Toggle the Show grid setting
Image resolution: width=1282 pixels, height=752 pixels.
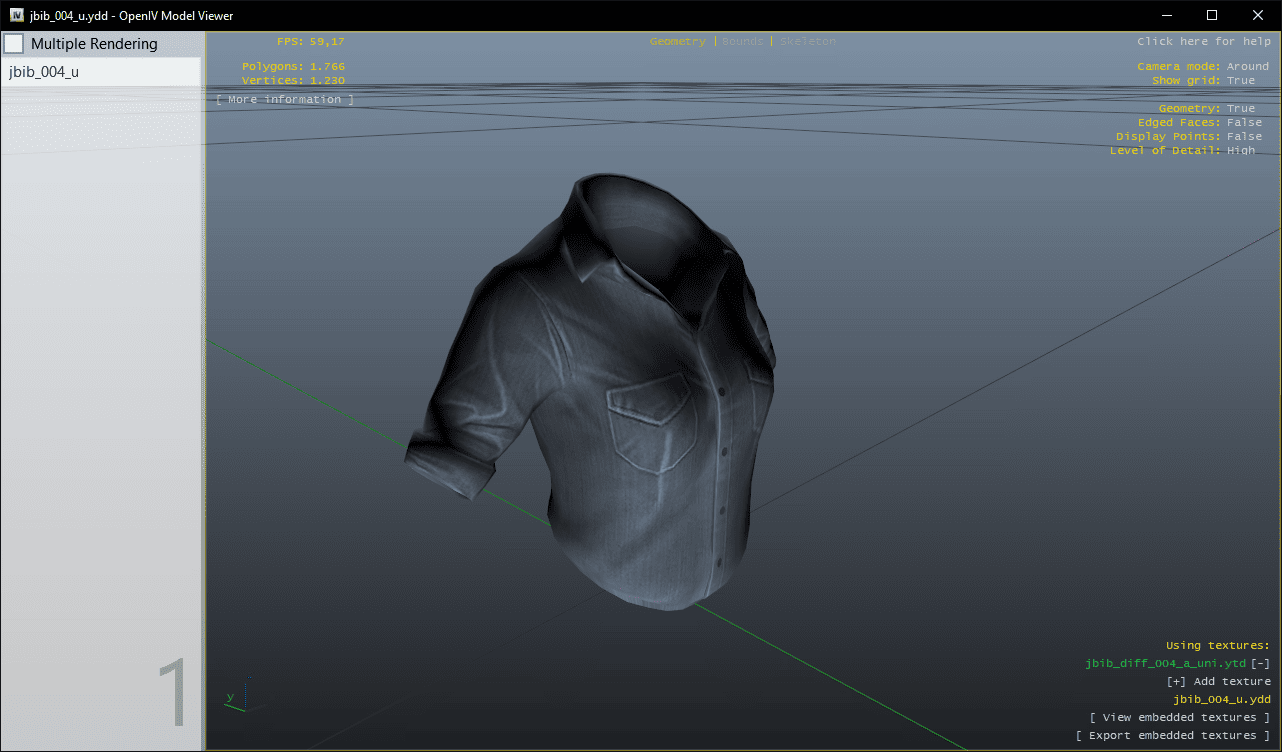[x=1240, y=81]
